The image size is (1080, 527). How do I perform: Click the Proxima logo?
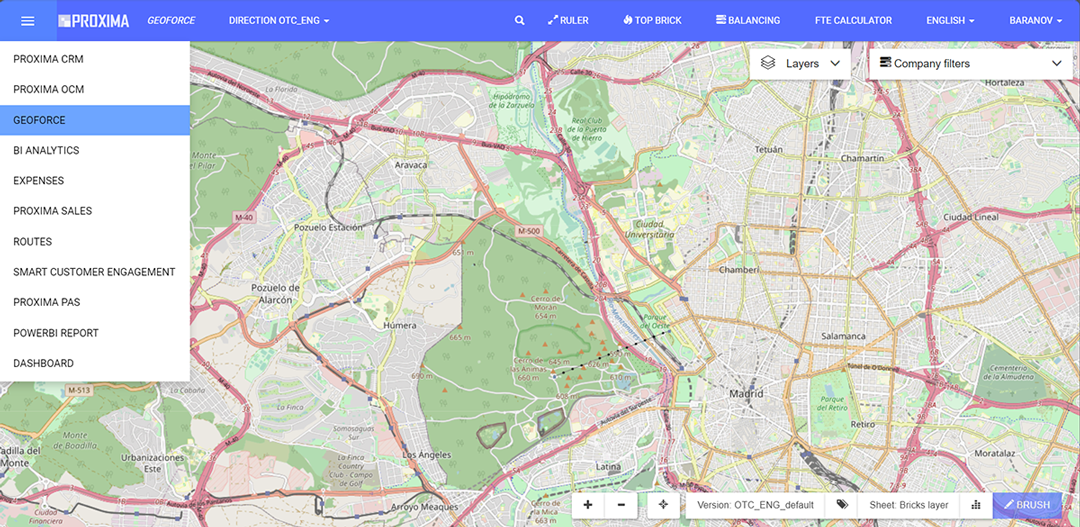coord(94,21)
